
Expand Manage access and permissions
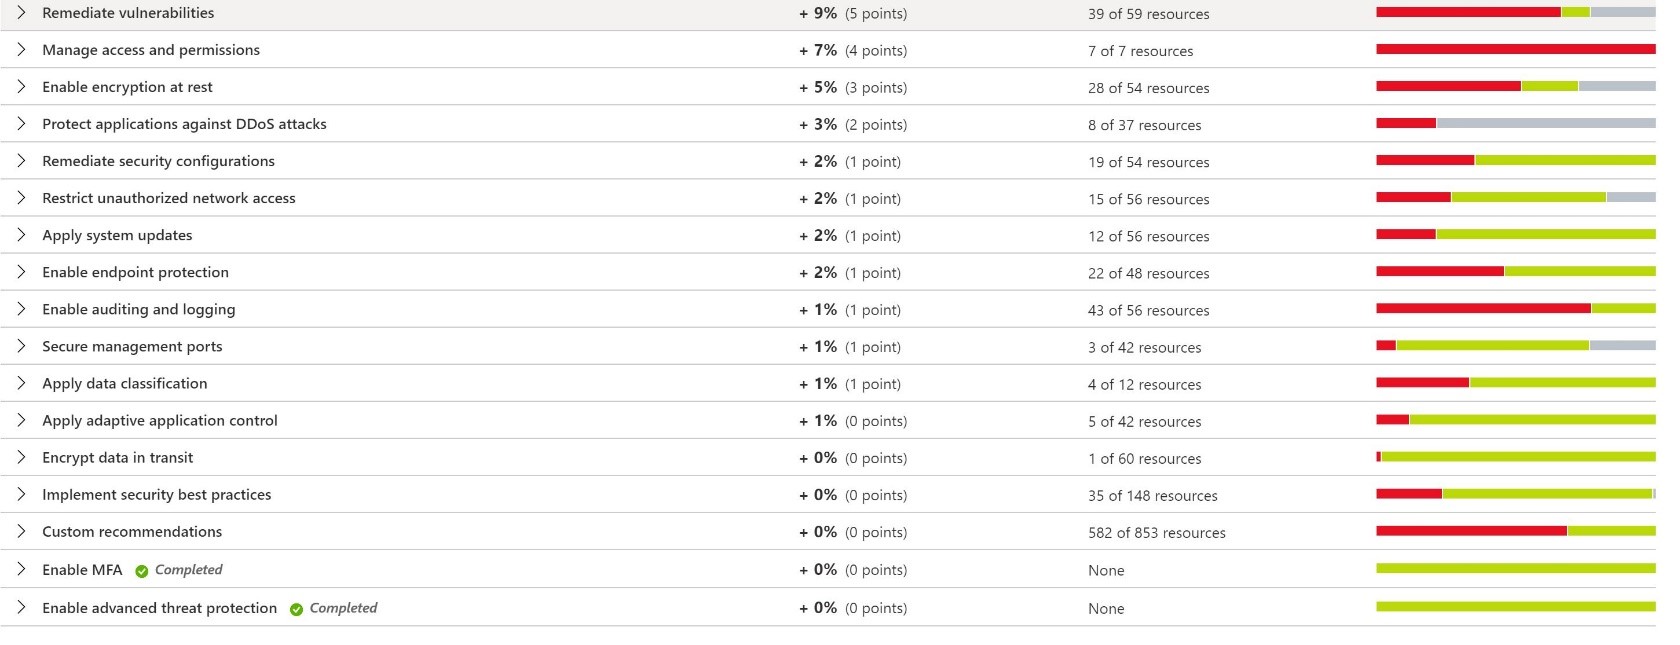click(21, 49)
